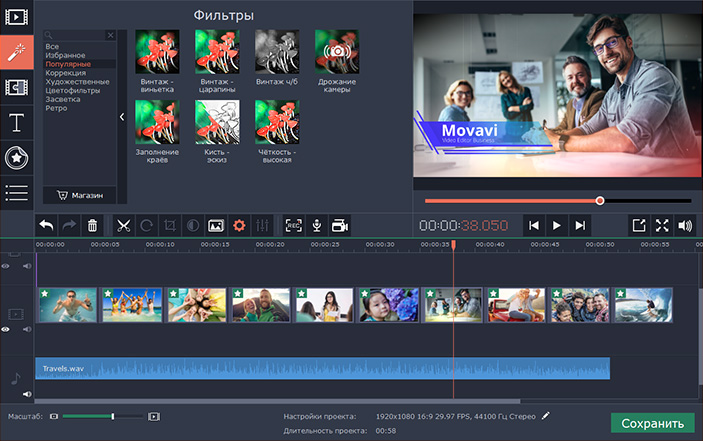Open clip properties gear icon

239,226
